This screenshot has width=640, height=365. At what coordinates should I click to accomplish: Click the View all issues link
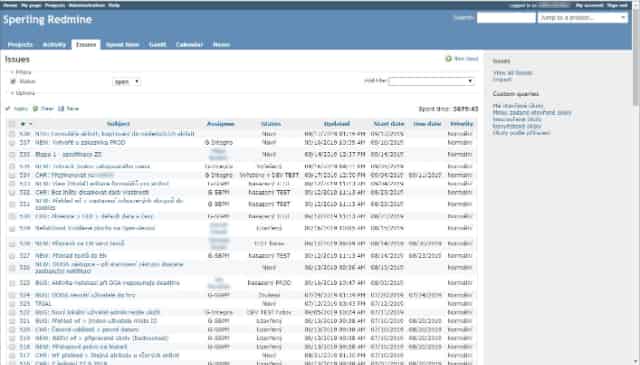pos(513,73)
